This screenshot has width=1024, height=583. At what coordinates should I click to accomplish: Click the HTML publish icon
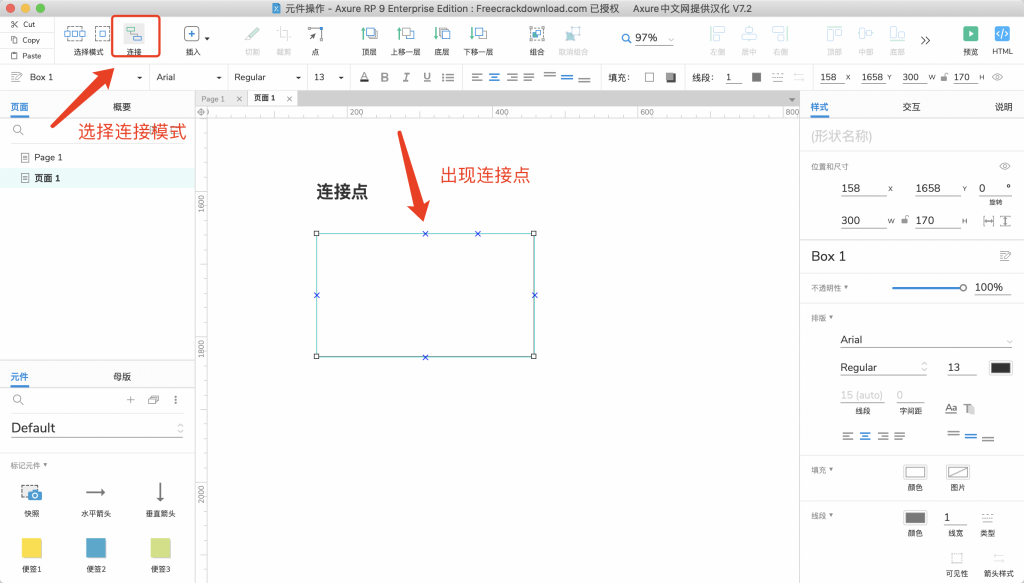coord(1002,35)
